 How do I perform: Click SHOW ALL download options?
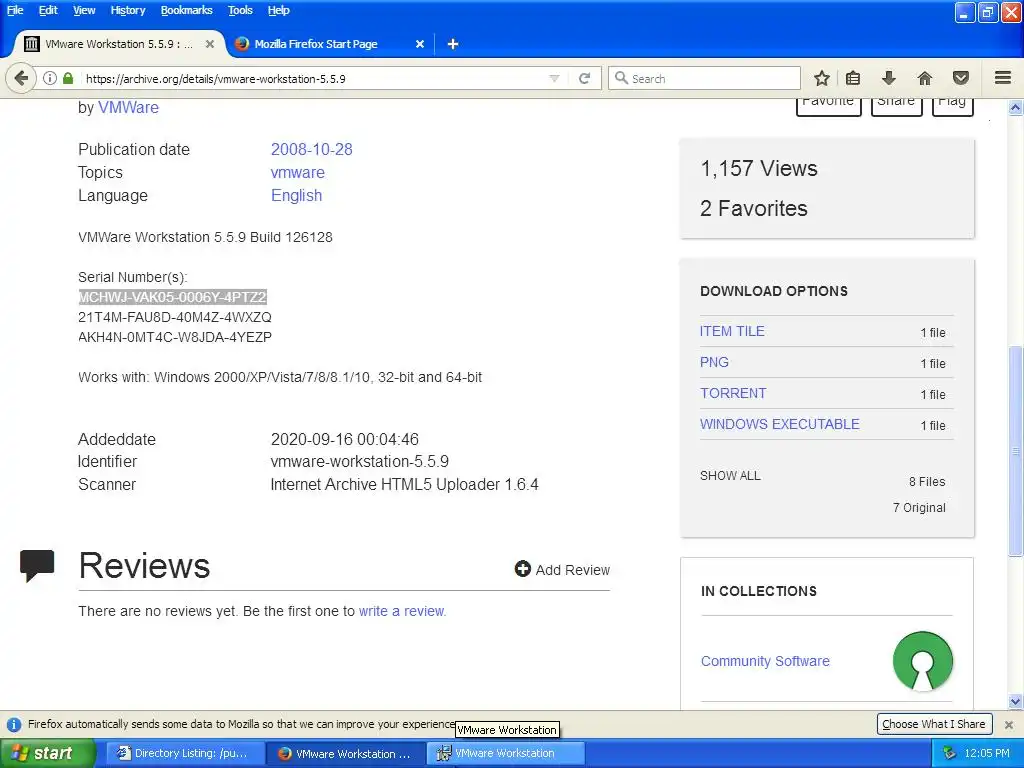pos(730,475)
